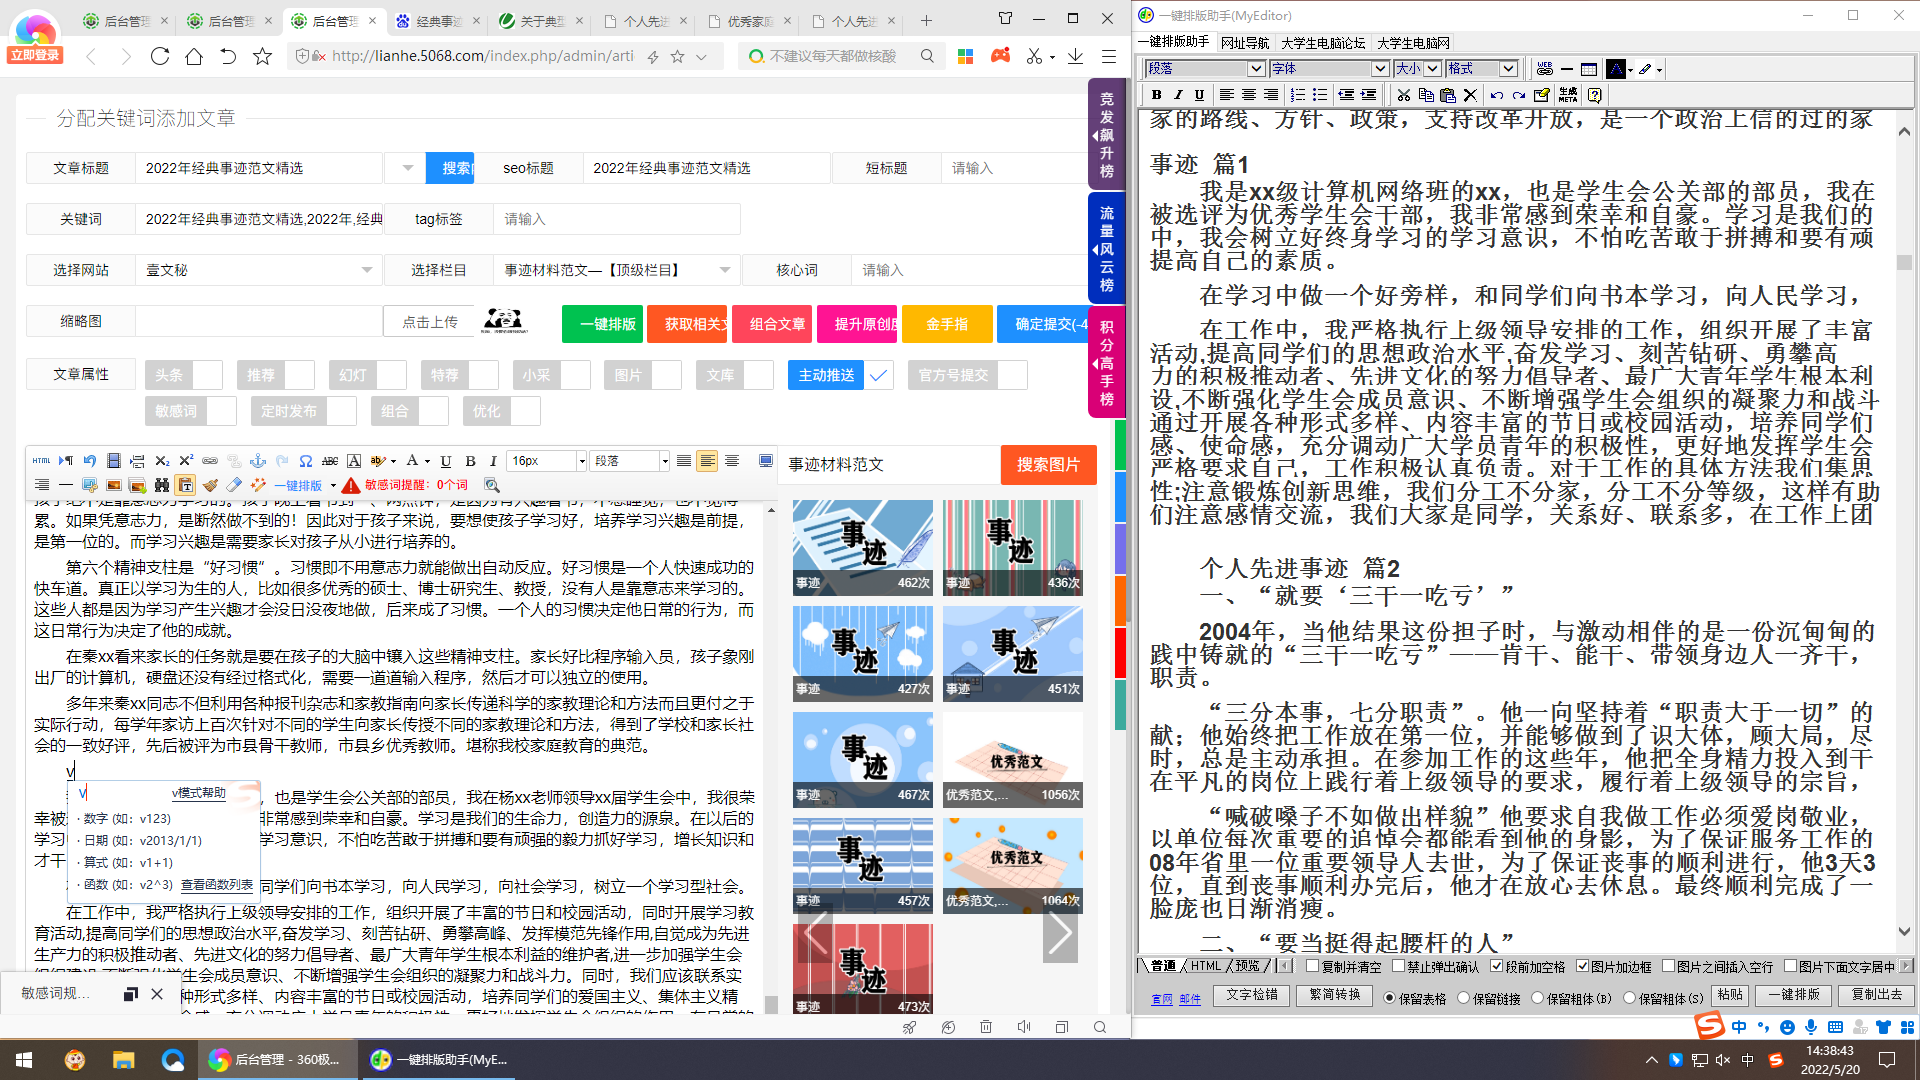The width and height of the screenshot is (1920, 1080).
Task: Click the Undo arrow in MyEditor
Action: coord(1496,95)
